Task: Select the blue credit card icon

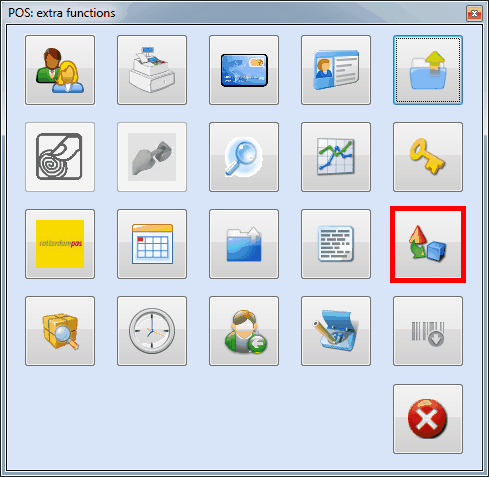Action: coord(244,70)
